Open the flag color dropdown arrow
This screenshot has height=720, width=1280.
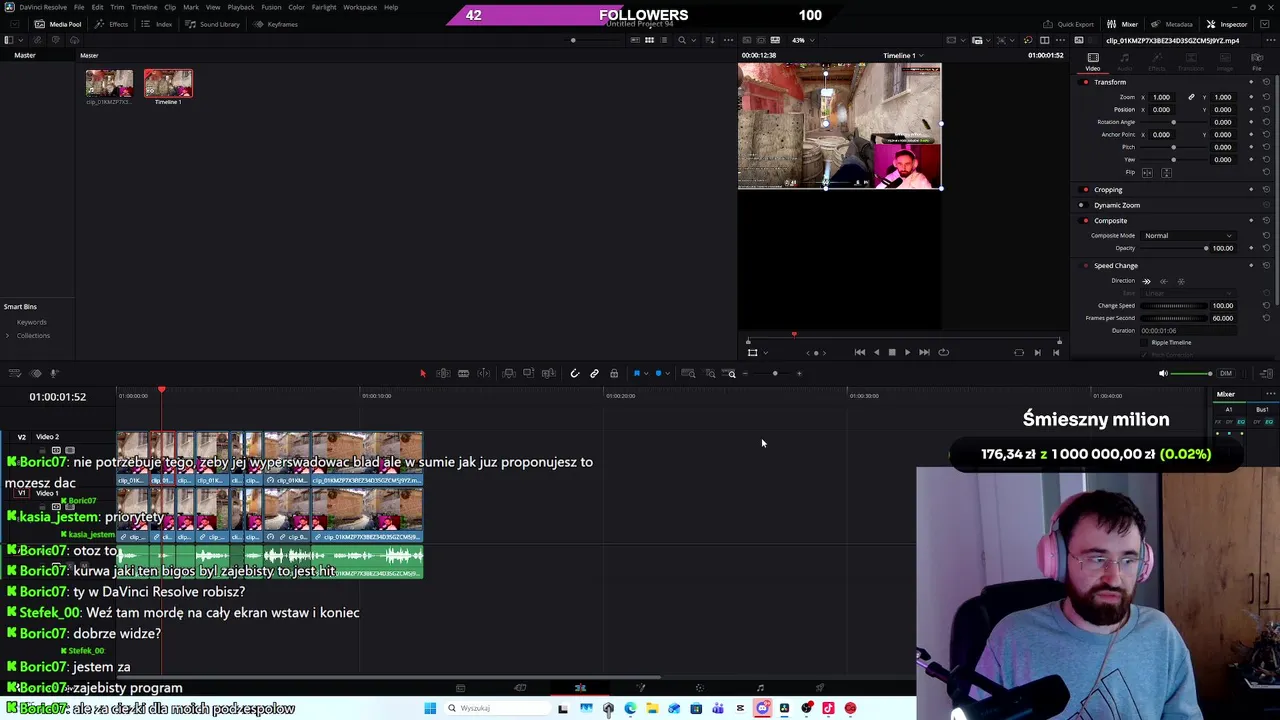[645, 373]
